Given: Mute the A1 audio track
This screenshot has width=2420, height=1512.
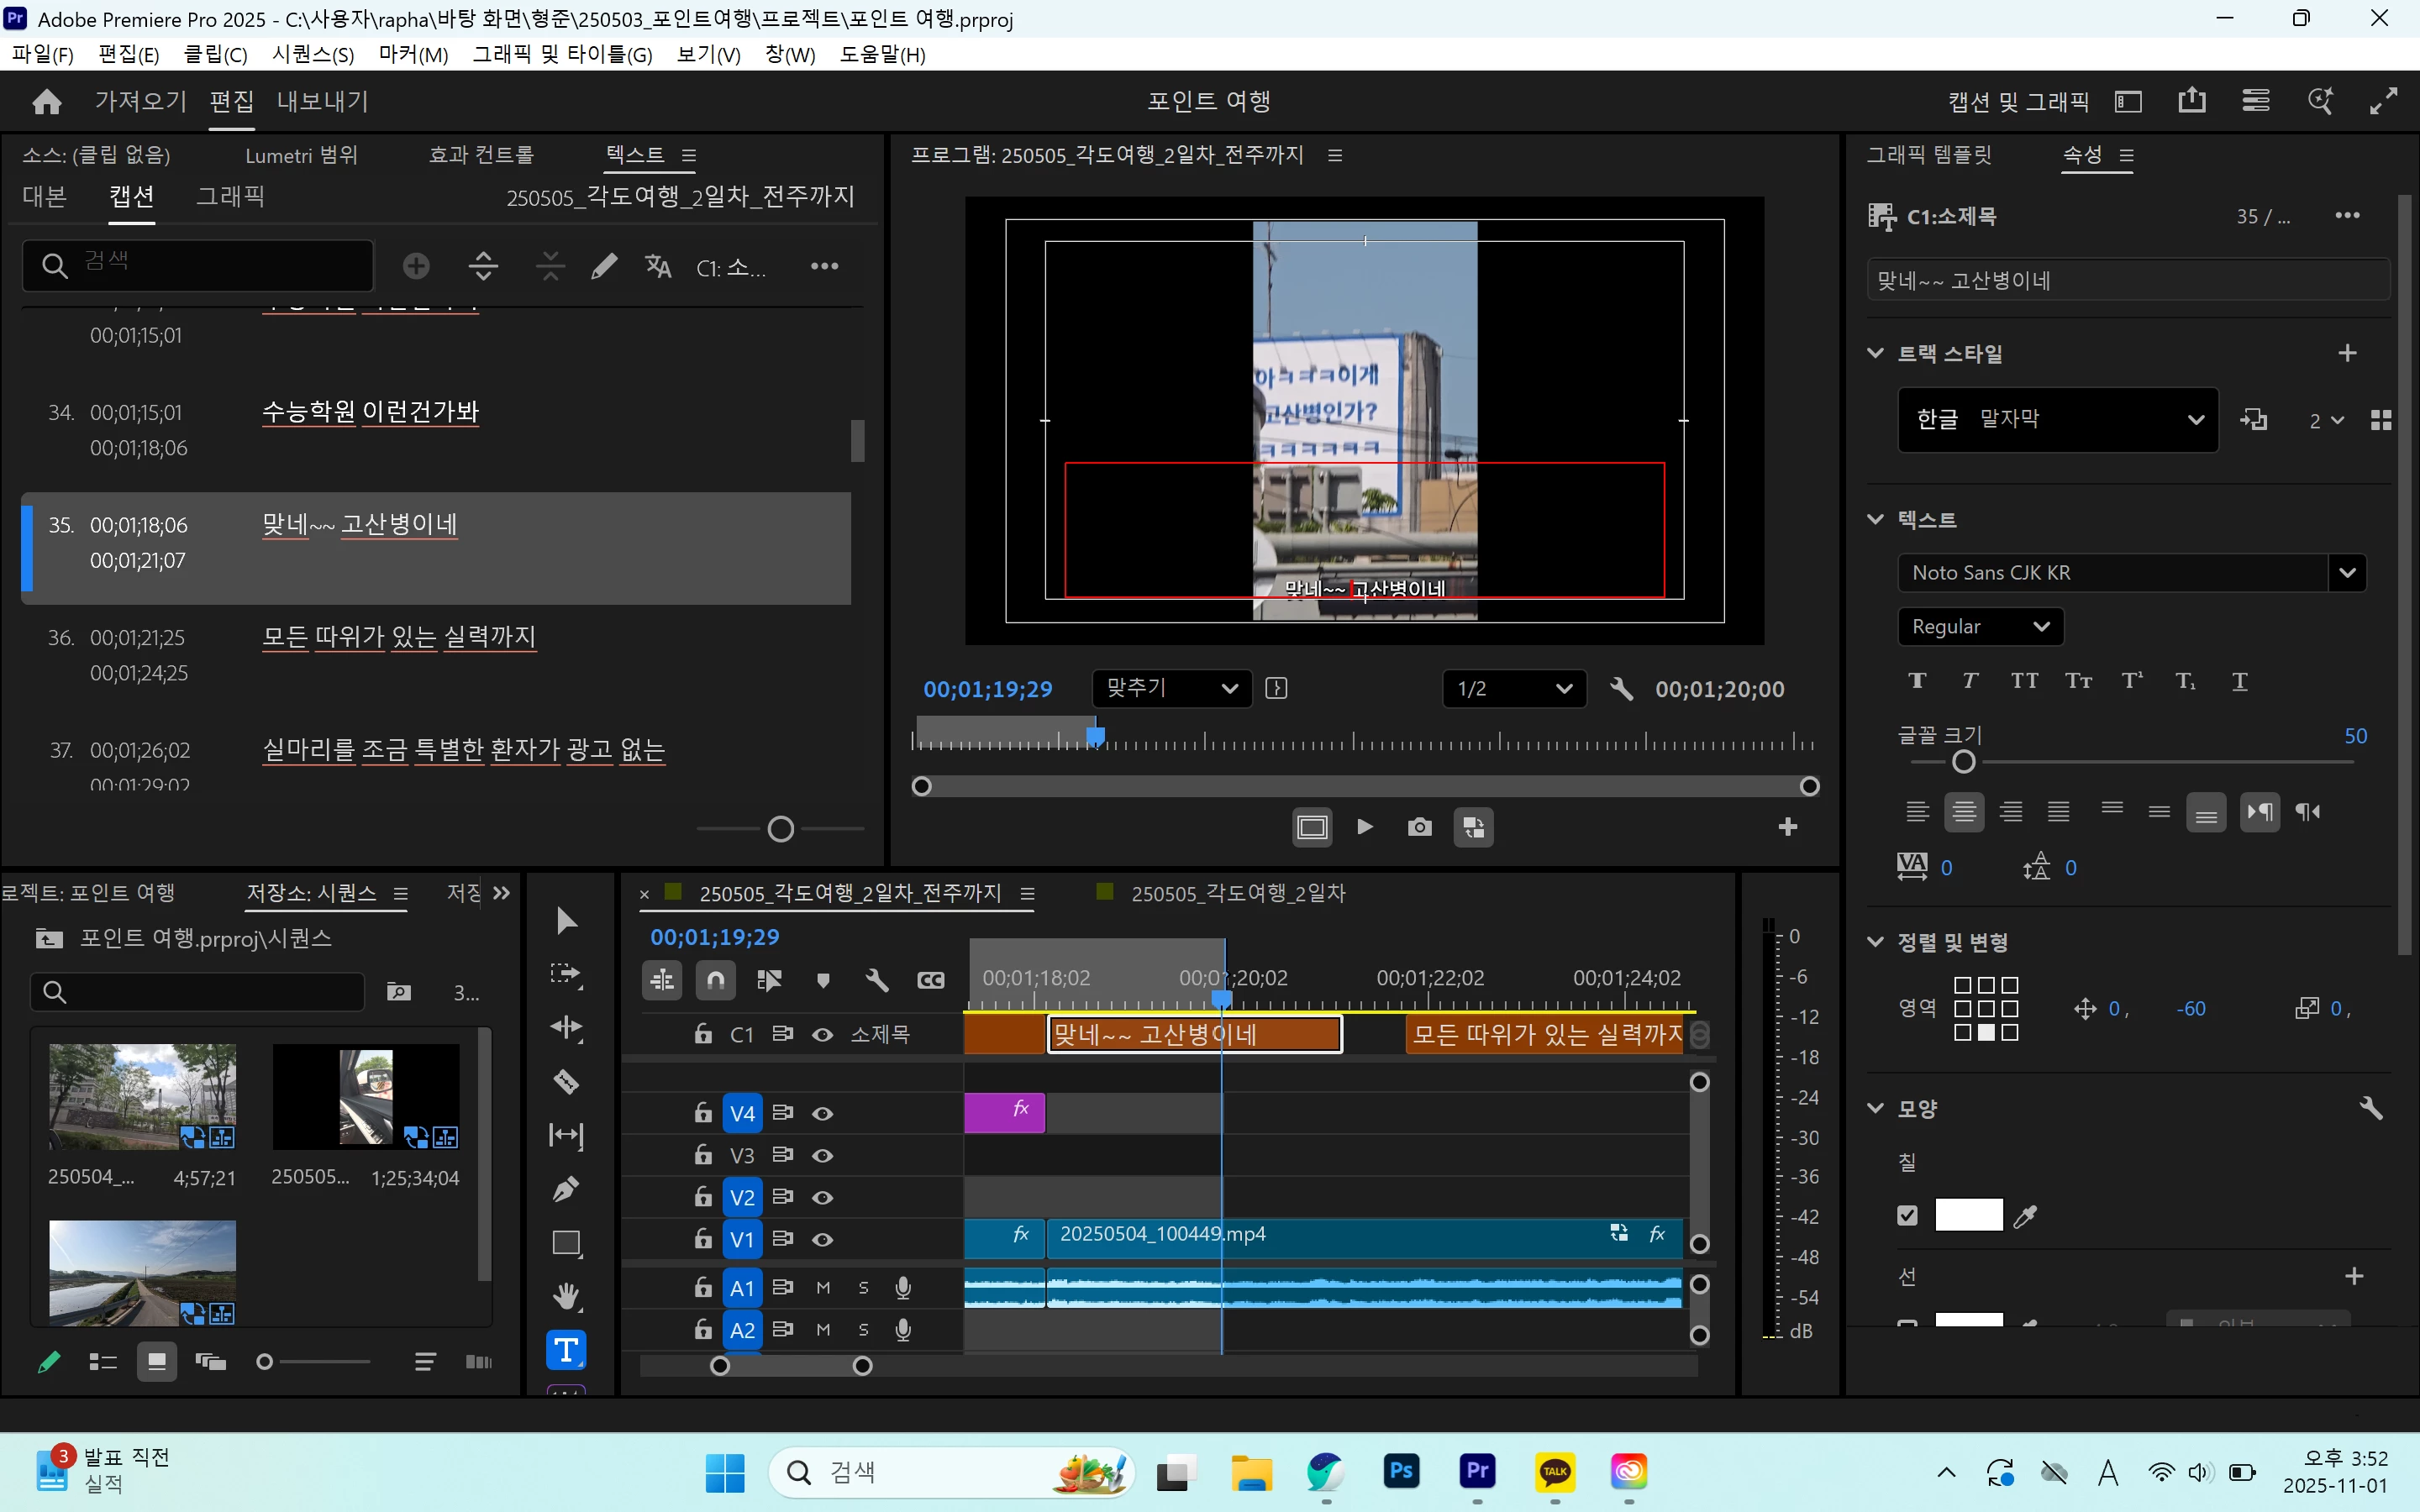Looking at the screenshot, I should coord(823,1288).
